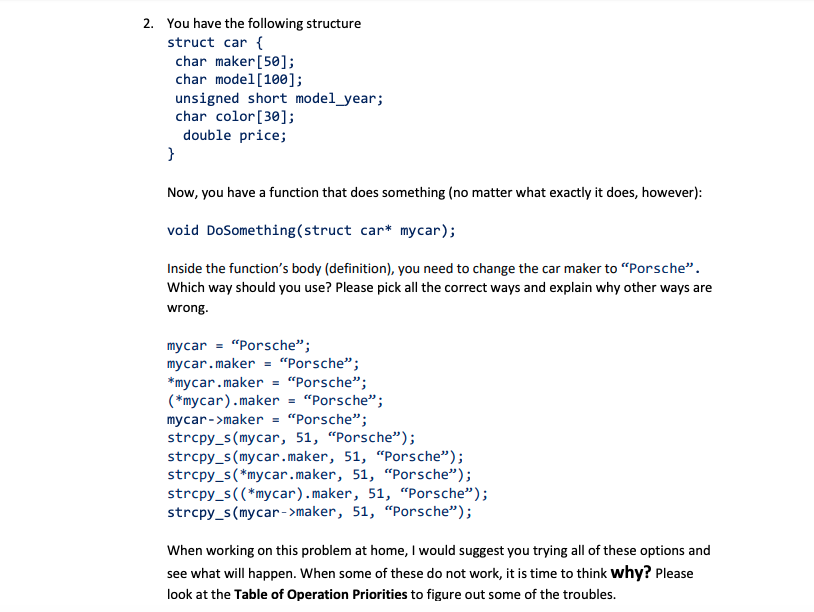Click the "Porsche" text in the instructions paragraph

620,266
